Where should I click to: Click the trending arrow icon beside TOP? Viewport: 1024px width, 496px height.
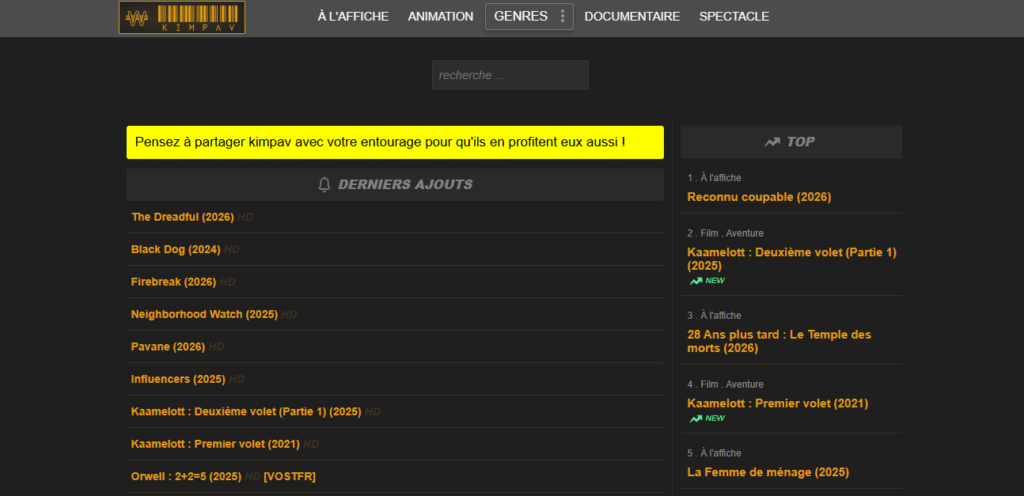coord(772,142)
